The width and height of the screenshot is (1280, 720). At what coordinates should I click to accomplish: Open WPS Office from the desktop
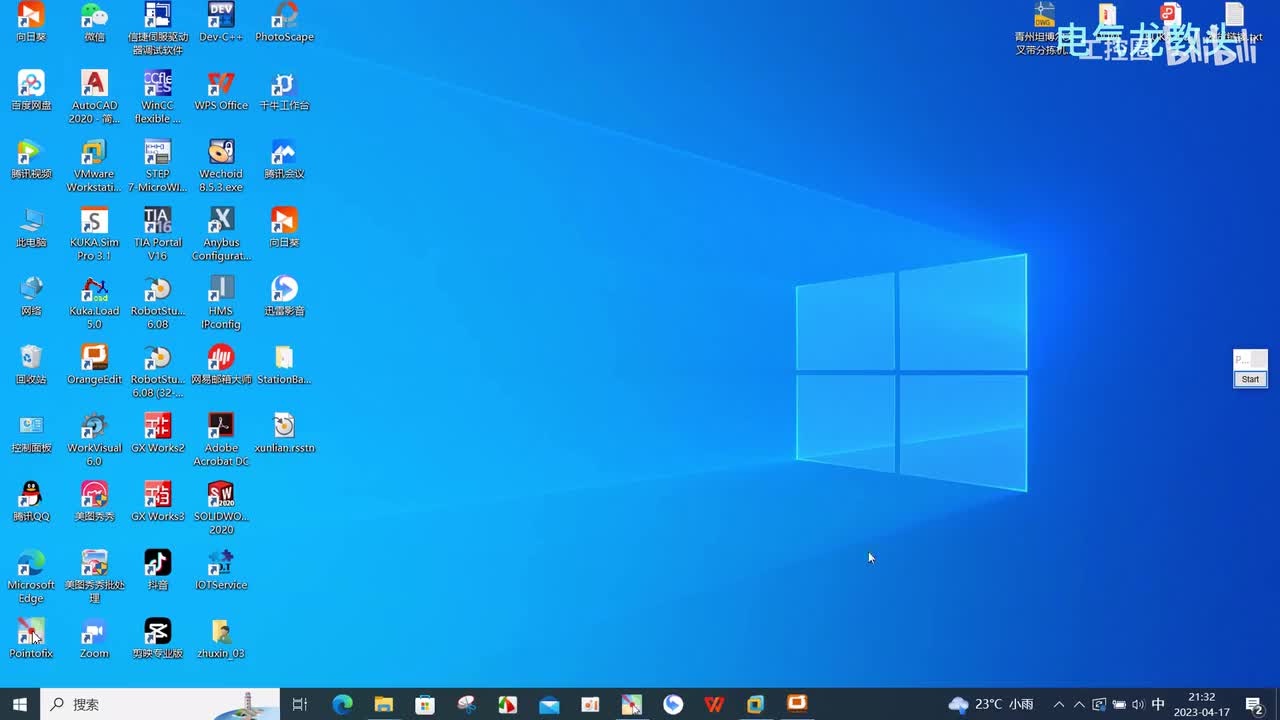(221, 90)
